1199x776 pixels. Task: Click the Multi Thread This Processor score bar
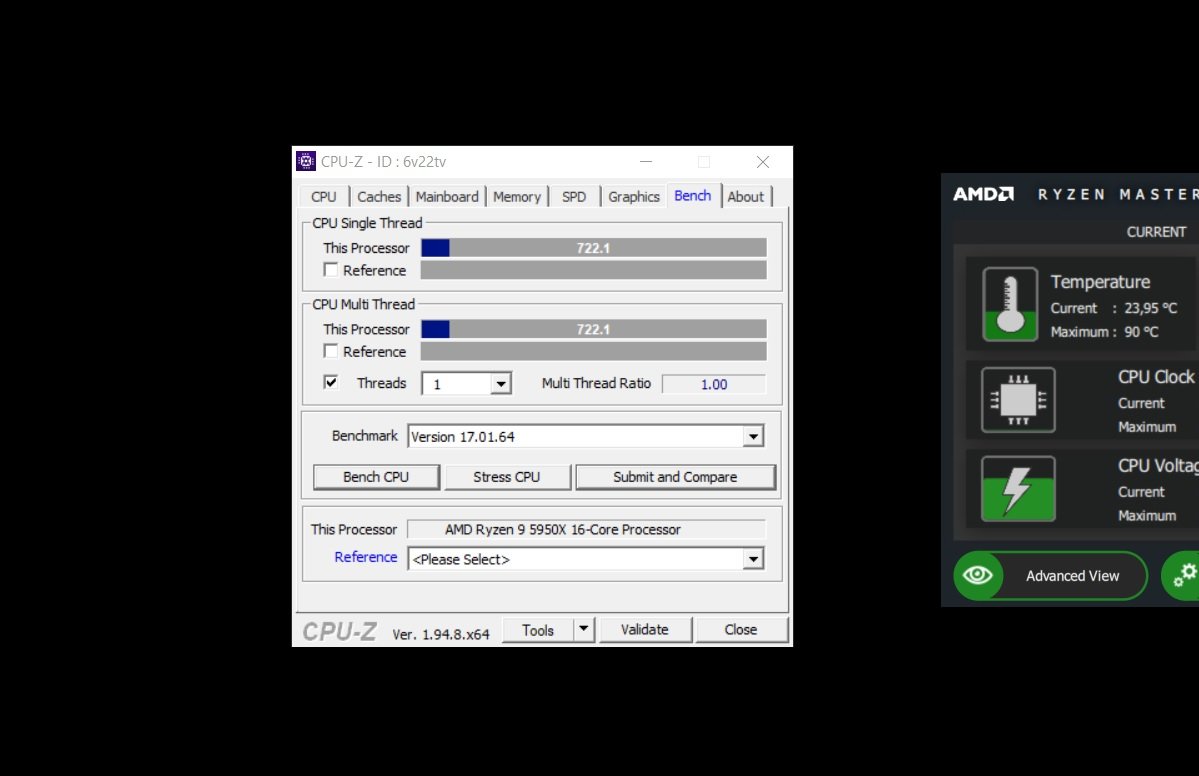click(593, 329)
